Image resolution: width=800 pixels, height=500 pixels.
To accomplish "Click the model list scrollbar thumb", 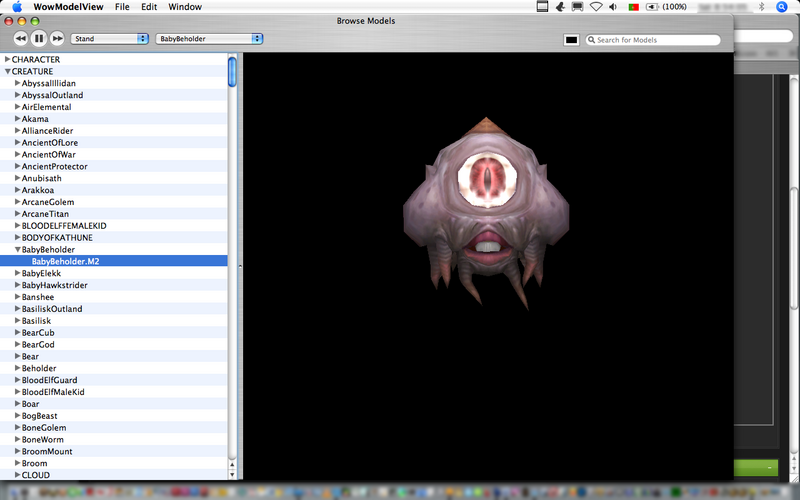I will [x=232, y=72].
